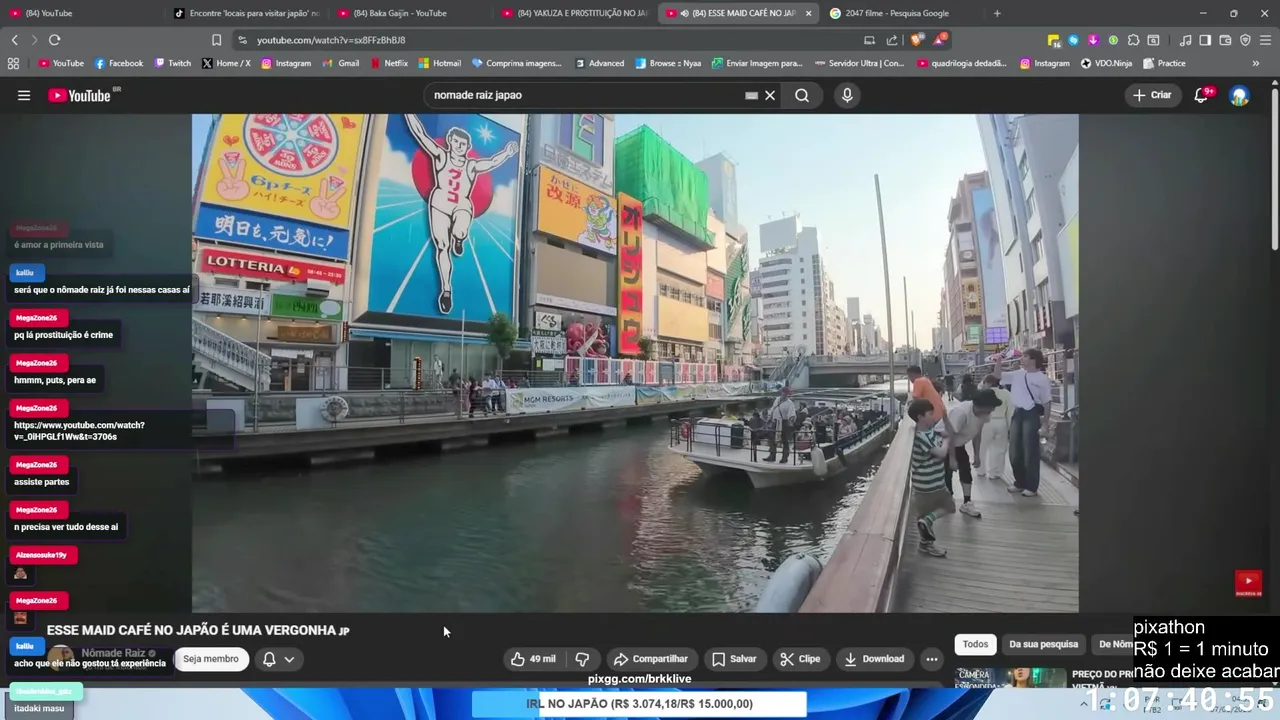
Task: Share this page with the address bar share icon
Action: [892, 40]
